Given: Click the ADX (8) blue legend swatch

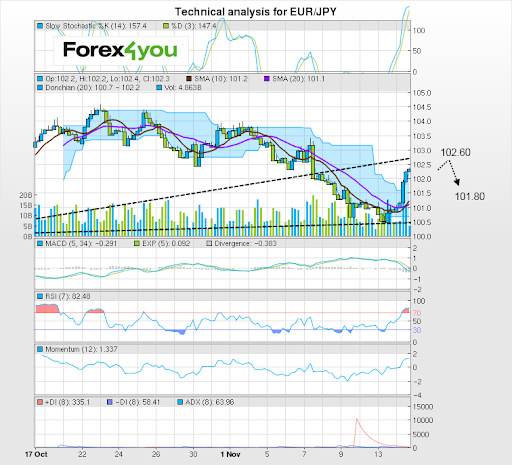Looking at the screenshot, I should pyautogui.click(x=180, y=402).
